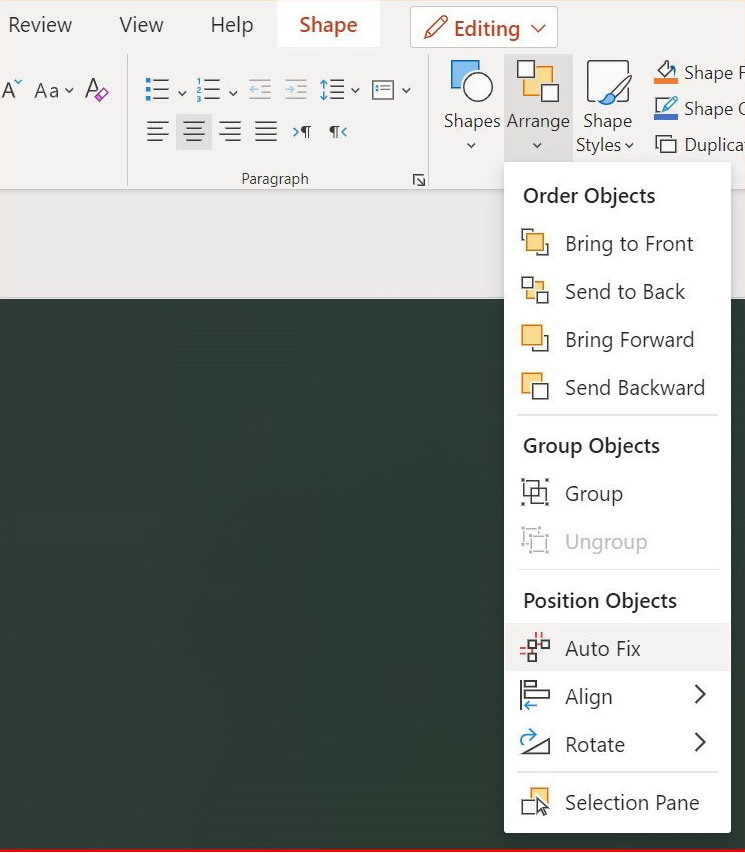Click the Auto Fix icon
Image resolution: width=745 pixels, height=853 pixels.
[x=535, y=647]
